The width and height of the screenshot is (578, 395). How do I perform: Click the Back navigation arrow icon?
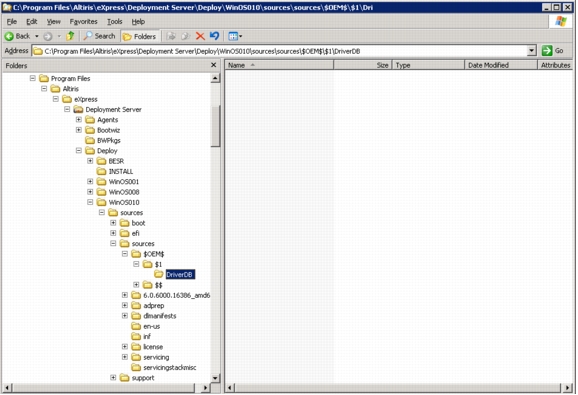point(9,36)
